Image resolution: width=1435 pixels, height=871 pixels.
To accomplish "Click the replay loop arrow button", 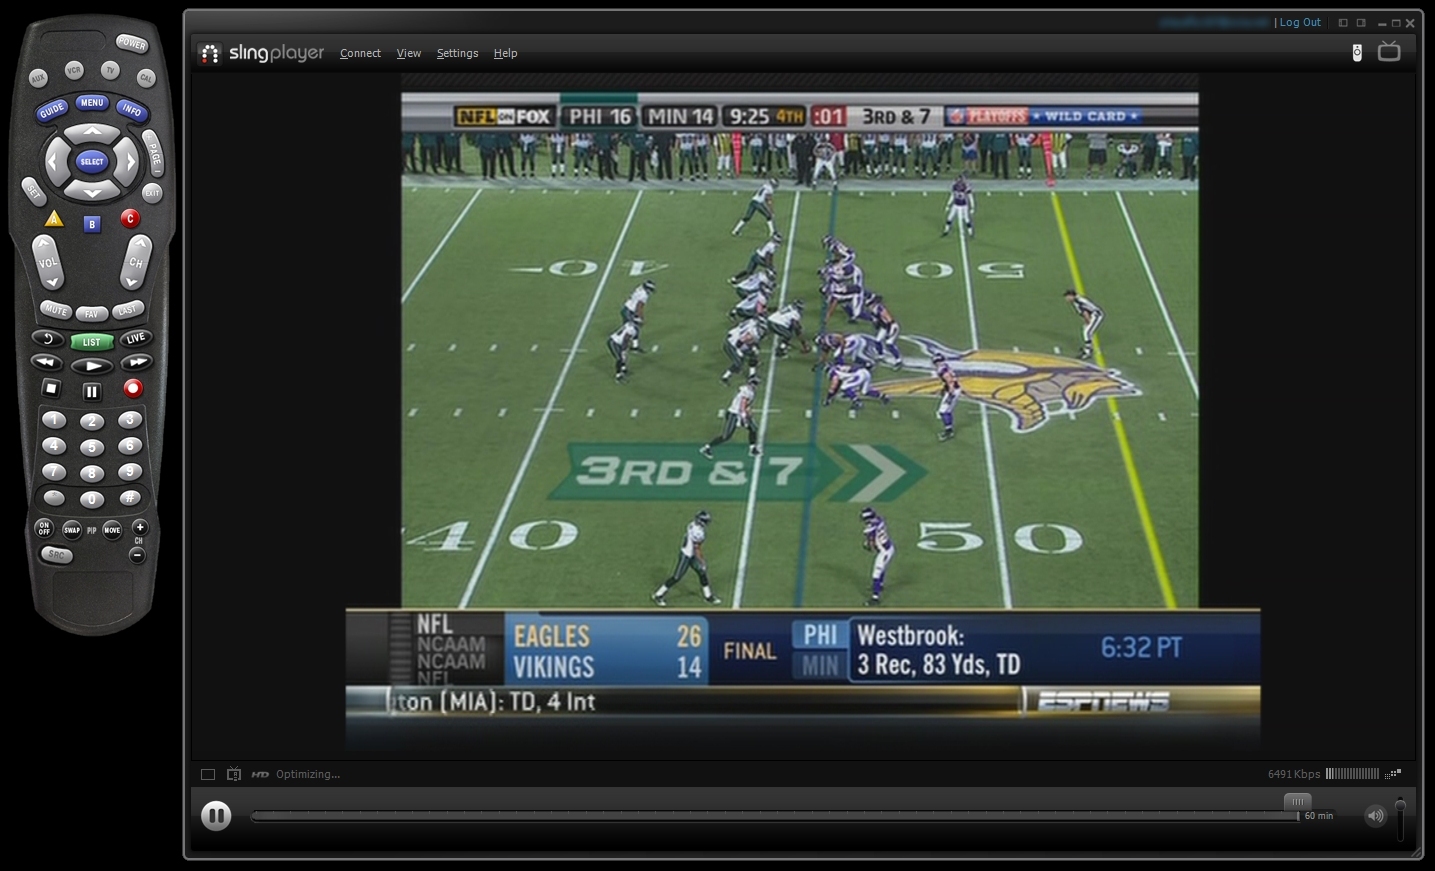I will click(47, 339).
